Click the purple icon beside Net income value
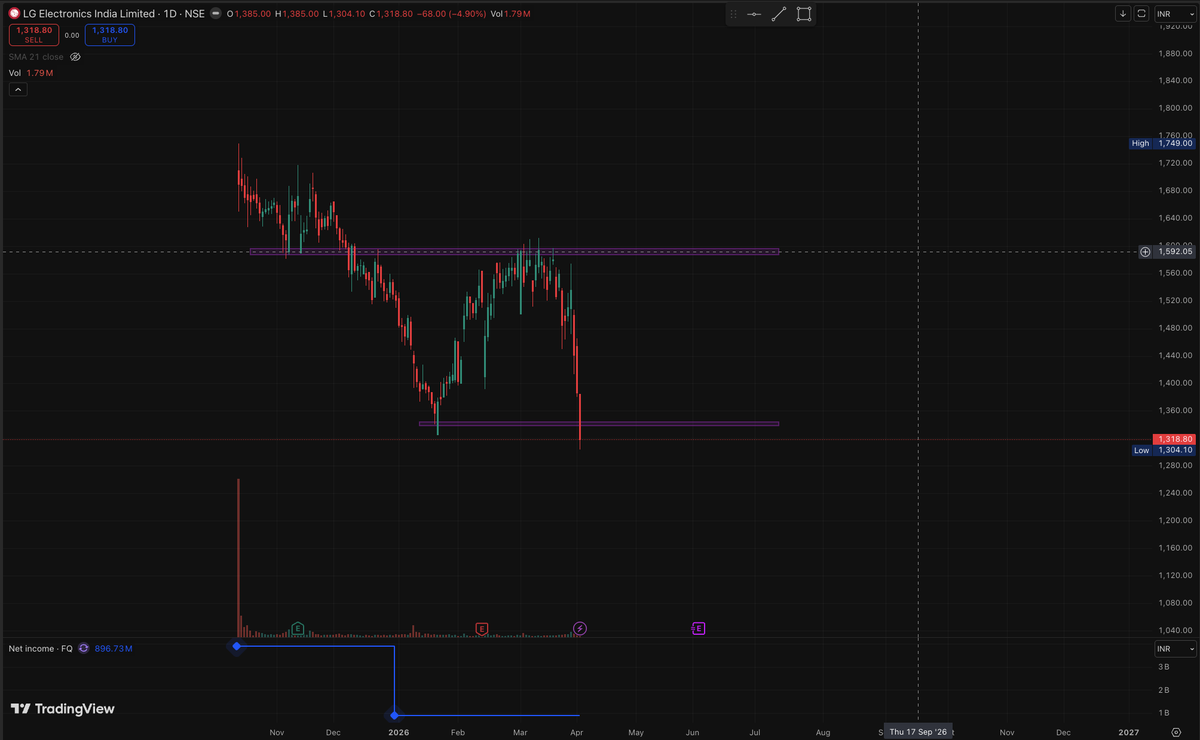Screen dimensions: 1200x740 pos(84,649)
